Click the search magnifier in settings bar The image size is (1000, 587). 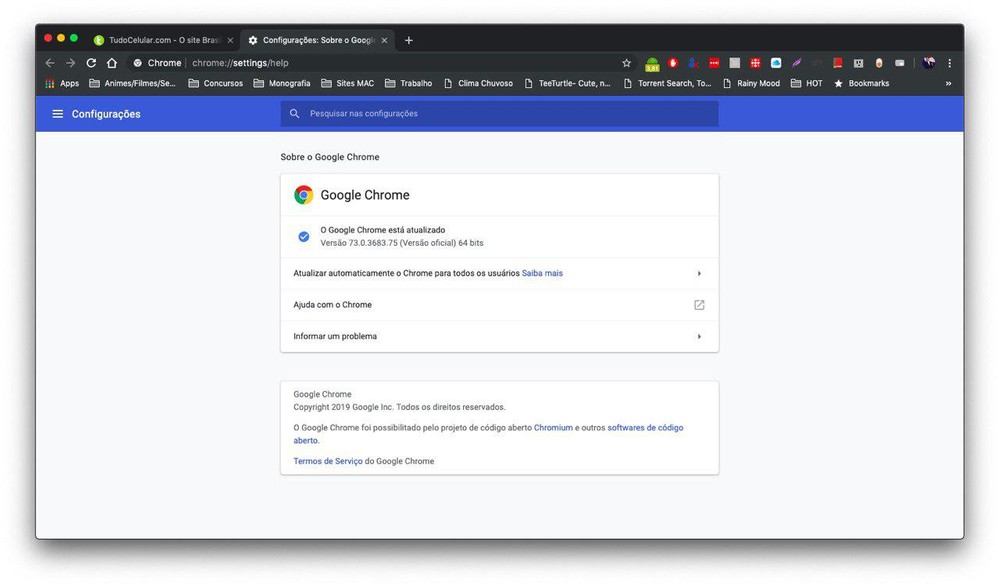pos(294,113)
